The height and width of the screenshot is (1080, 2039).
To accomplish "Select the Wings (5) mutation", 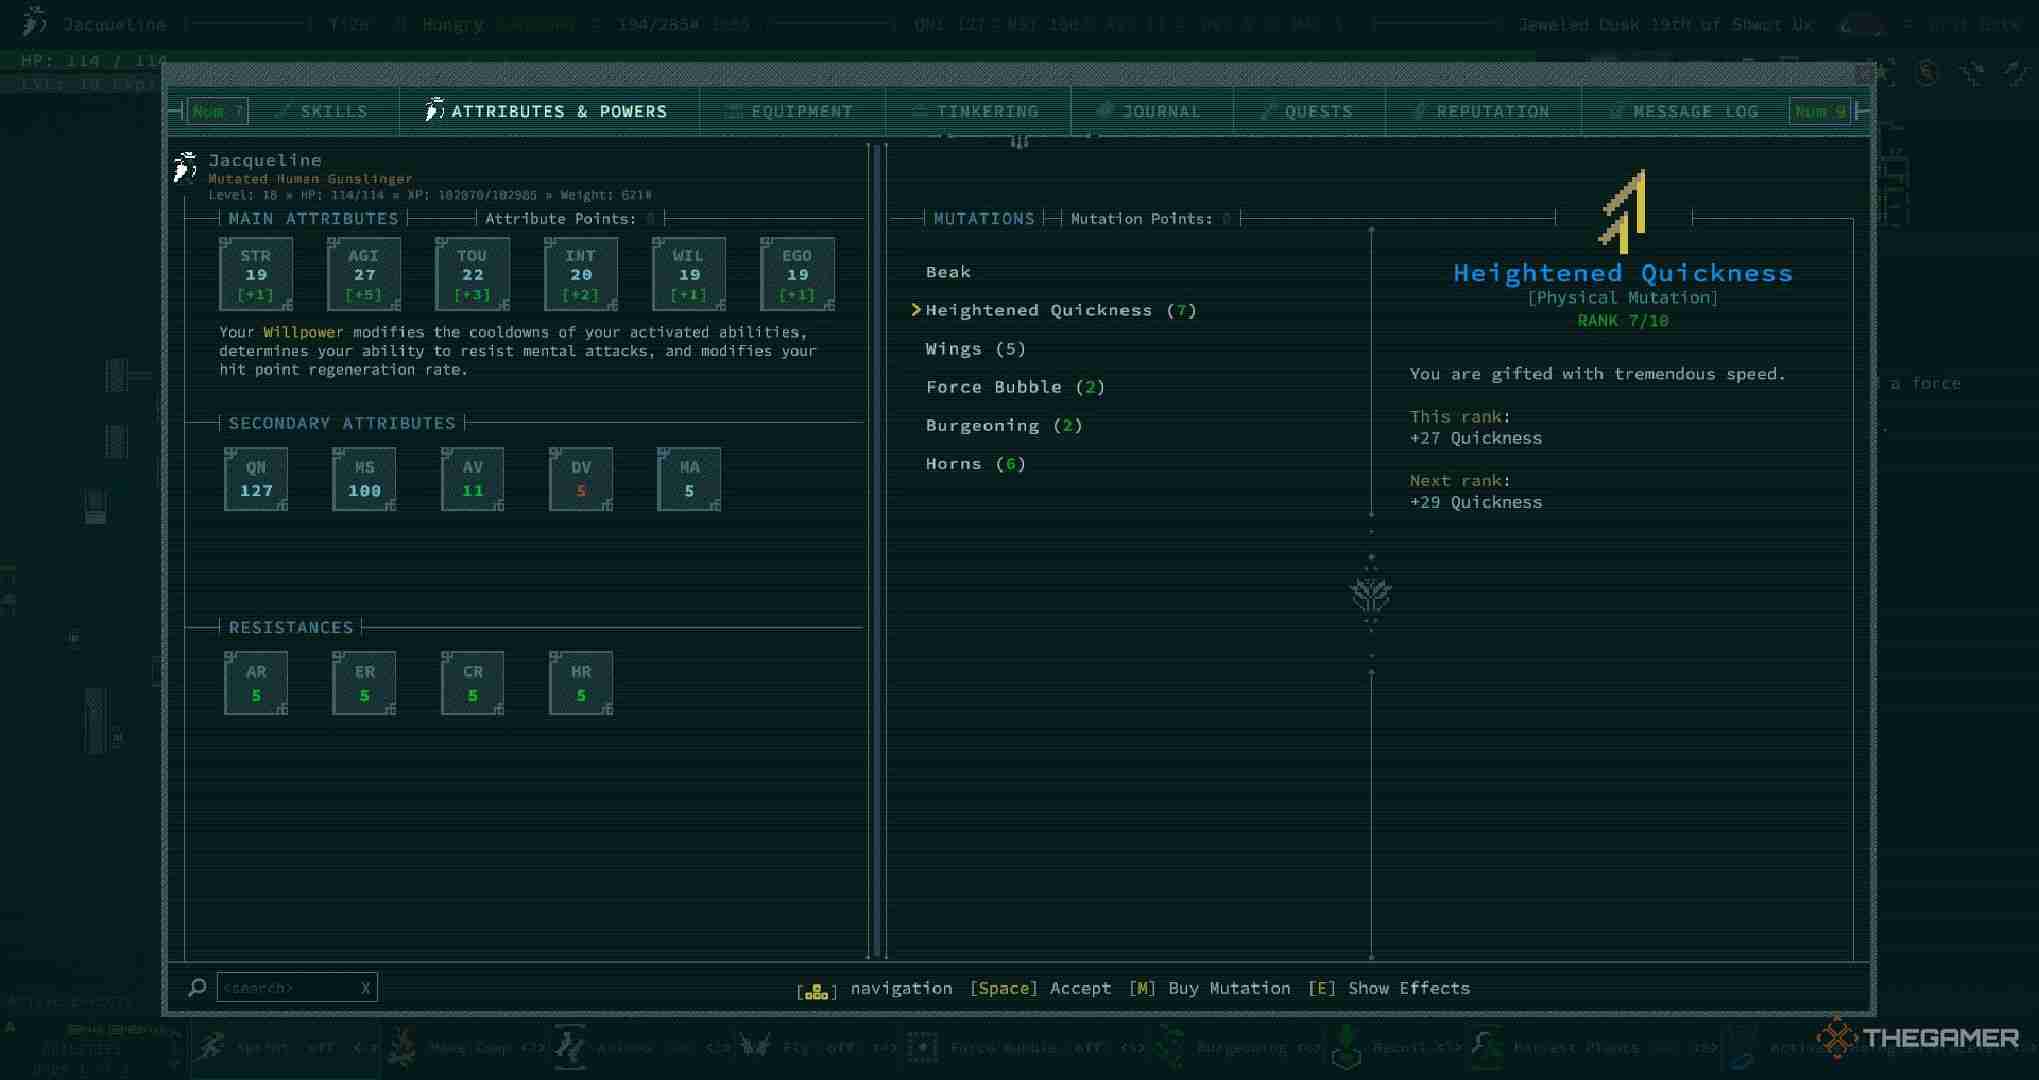I will pos(976,349).
